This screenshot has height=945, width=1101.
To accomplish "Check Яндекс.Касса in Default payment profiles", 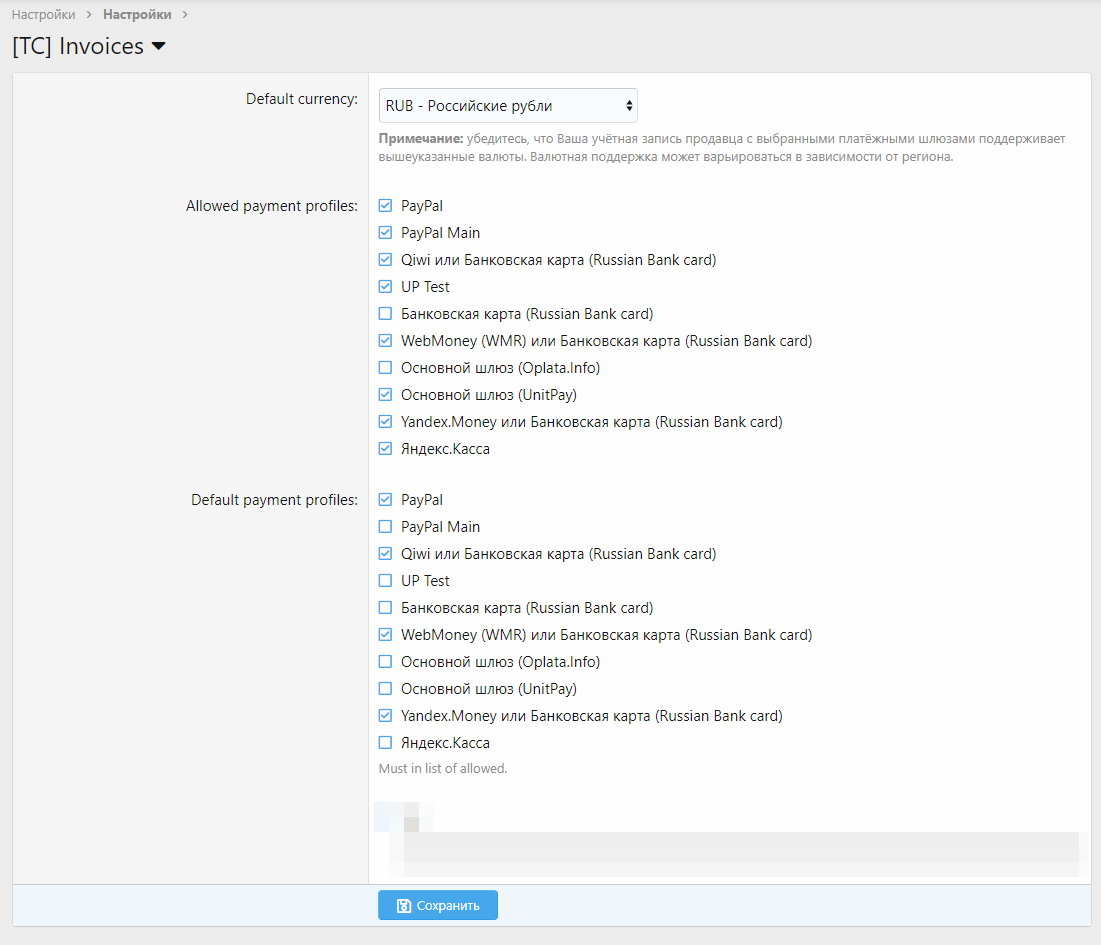I will pyautogui.click(x=386, y=743).
